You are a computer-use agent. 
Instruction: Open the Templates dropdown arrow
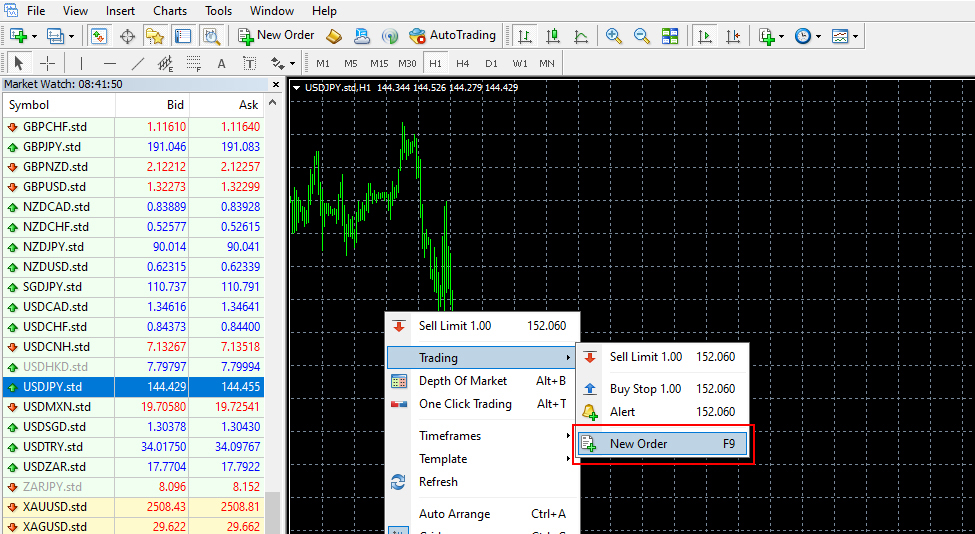(856, 37)
